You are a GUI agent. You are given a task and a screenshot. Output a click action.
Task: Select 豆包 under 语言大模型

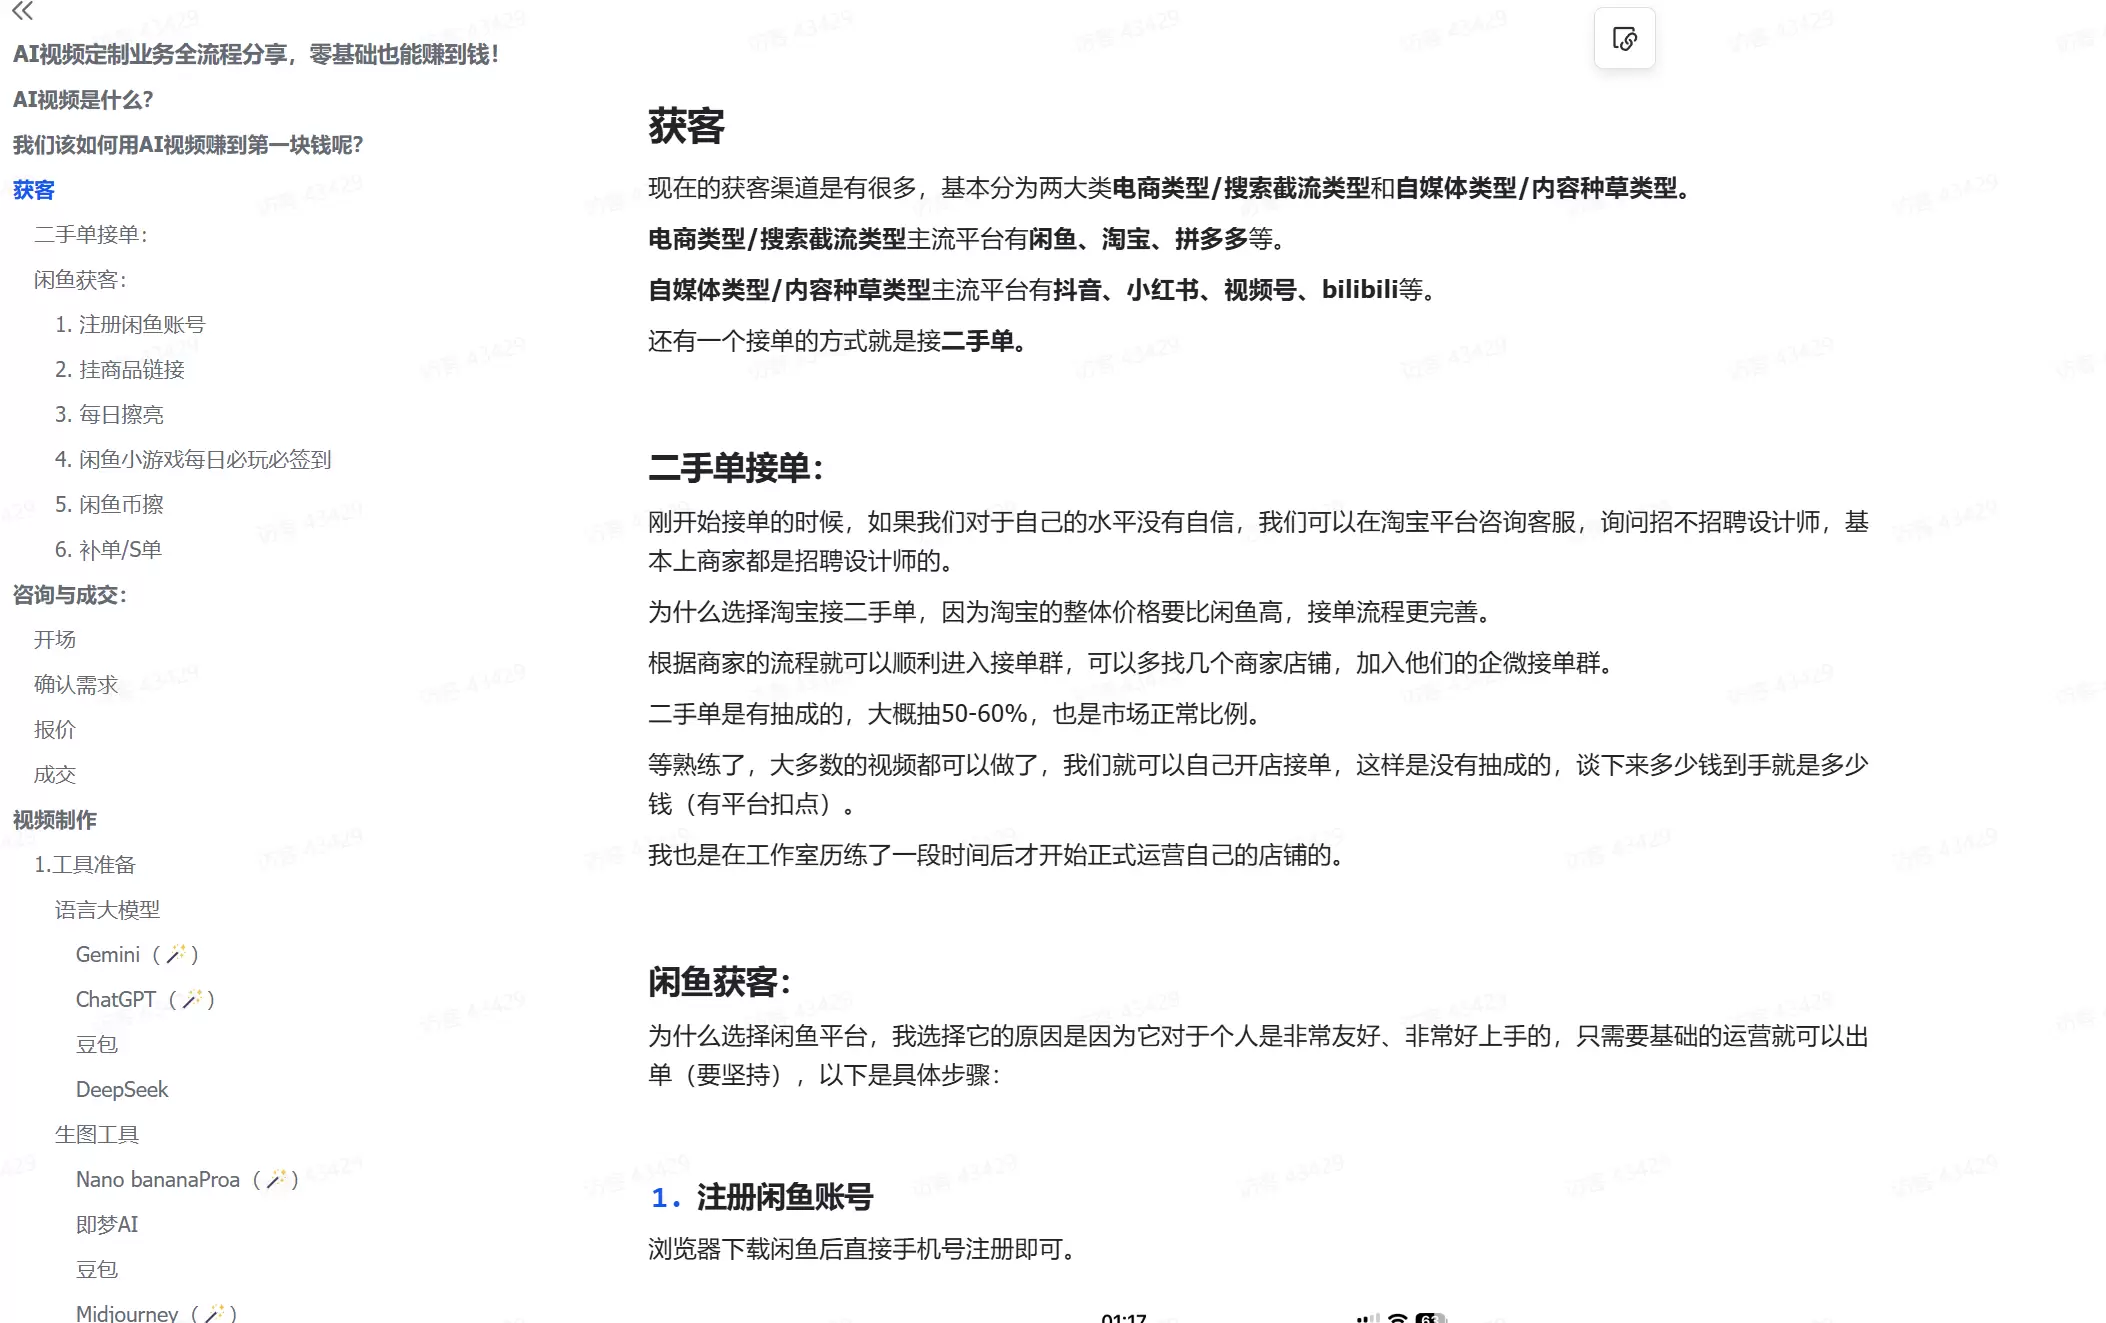[x=97, y=1044]
